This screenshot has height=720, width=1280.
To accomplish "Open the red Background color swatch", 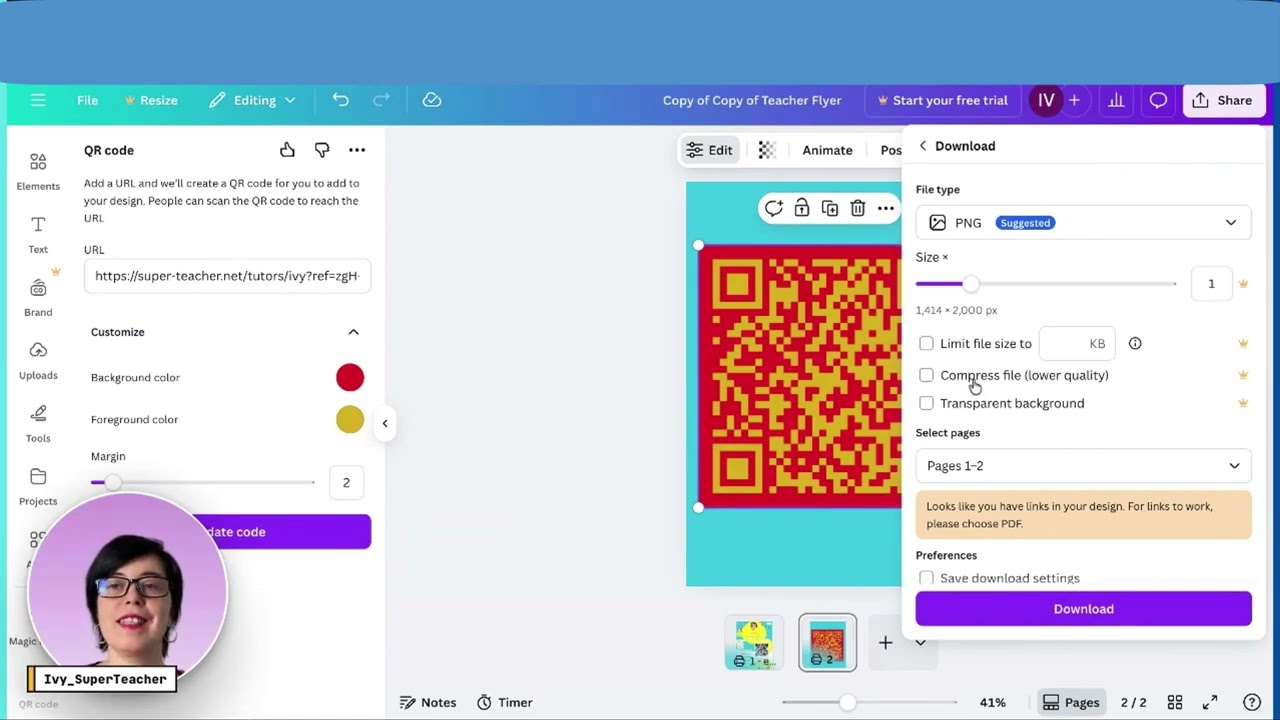I will [x=350, y=378].
